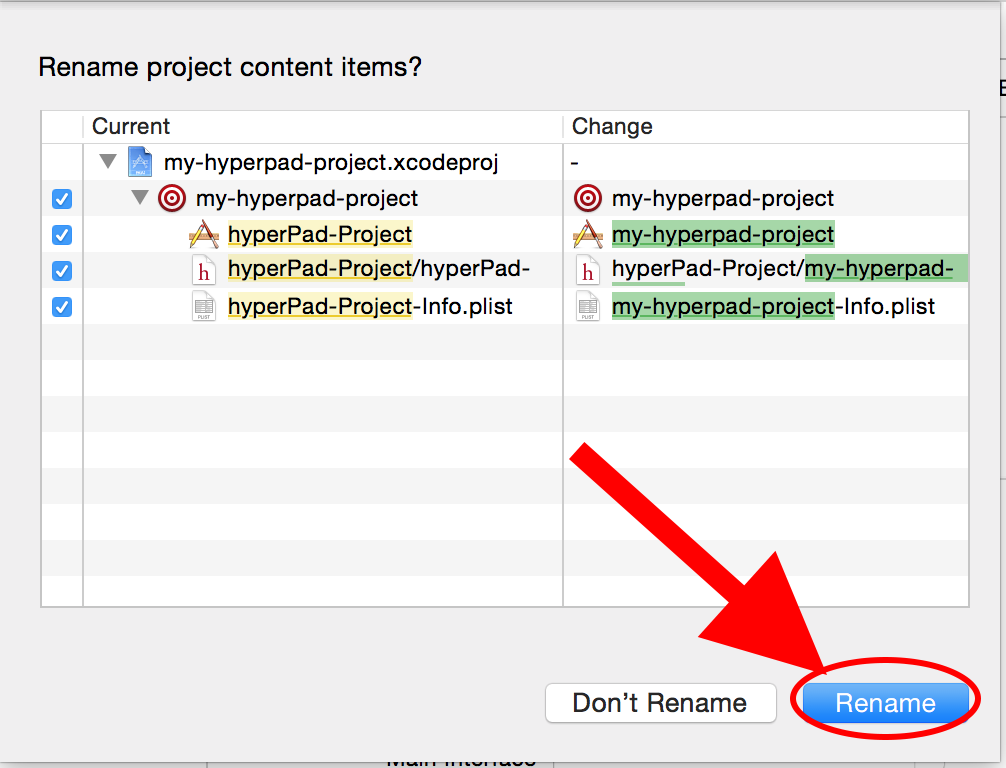Click plist icon beside my-hyperpad-project-Info.plist
This screenshot has height=768, width=1006.
point(588,307)
